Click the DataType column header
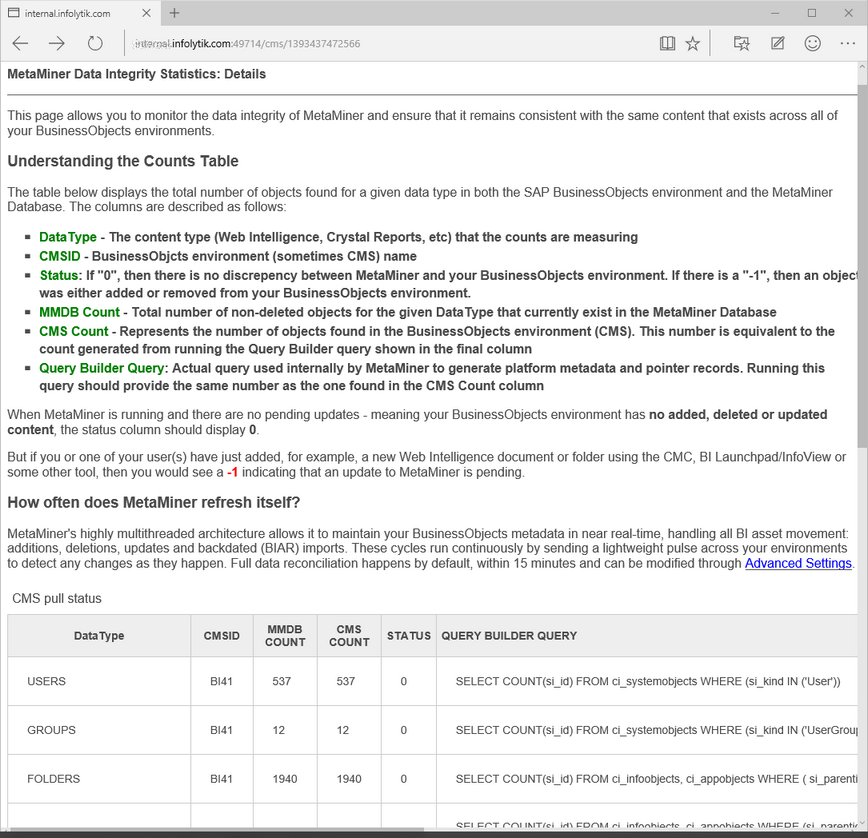This screenshot has height=838, width=868. click(x=99, y=636)
